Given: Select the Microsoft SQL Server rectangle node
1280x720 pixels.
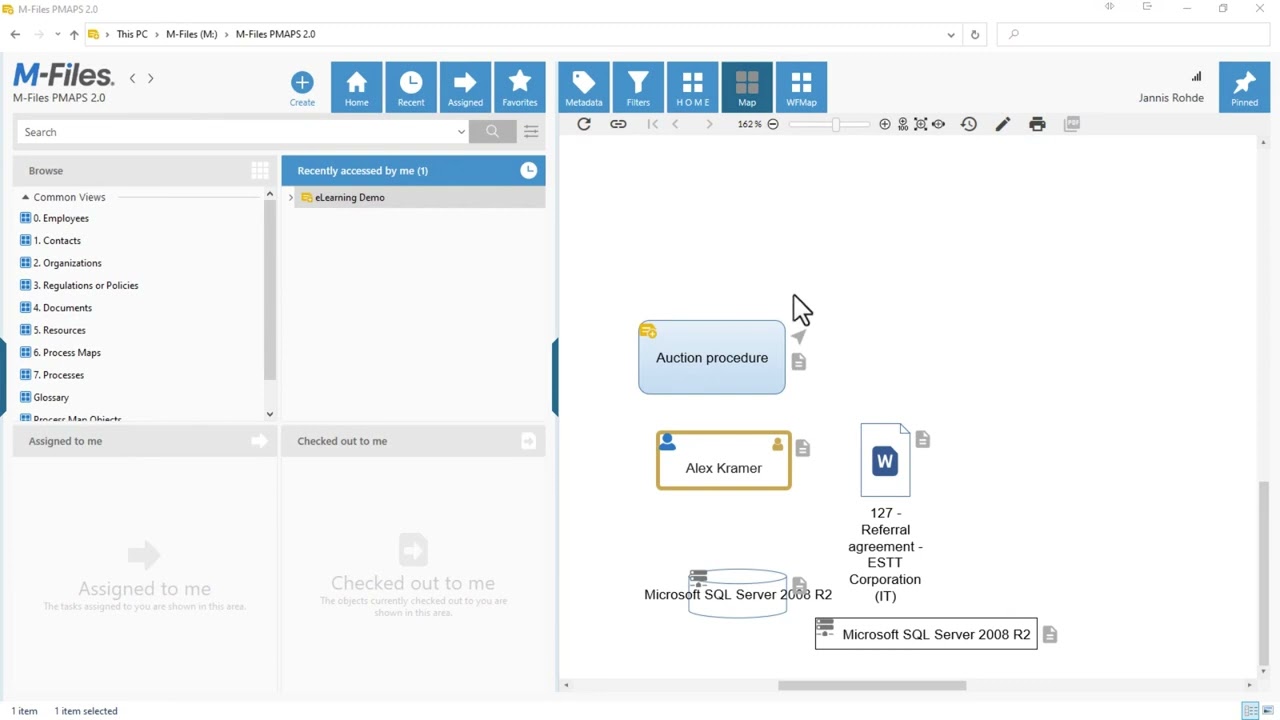Looking at the screenshot, I should [926, 634].
